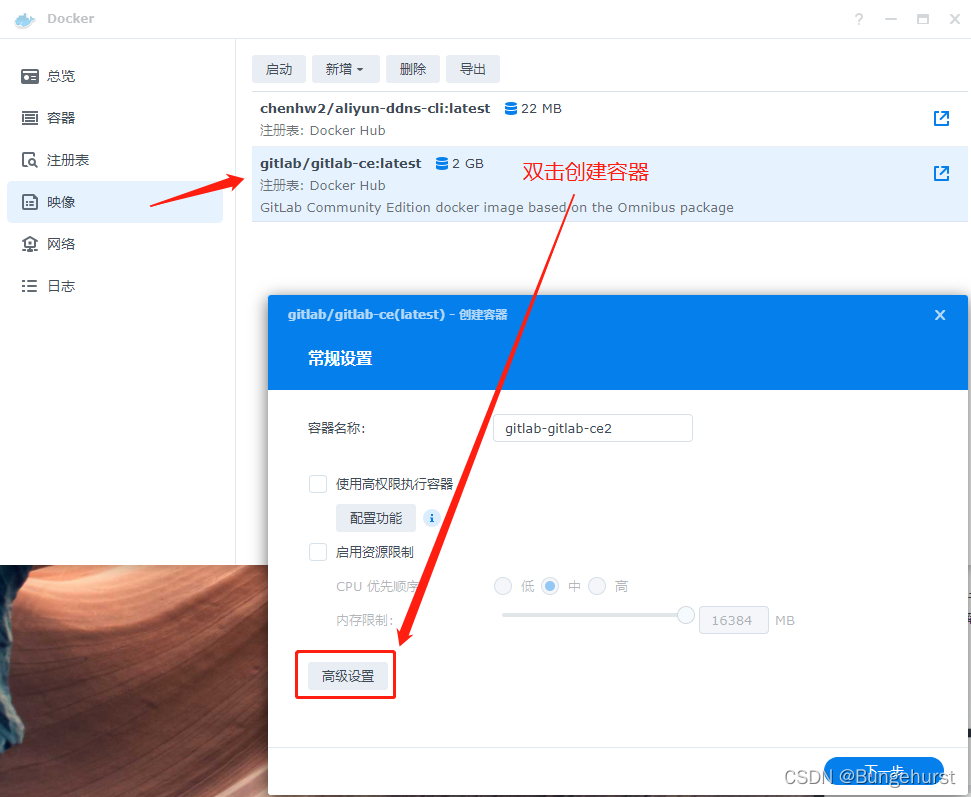This screenshot has height=797, width=971.
Task: Click the info icon next to 配置功能
Action: pos(431,518)
